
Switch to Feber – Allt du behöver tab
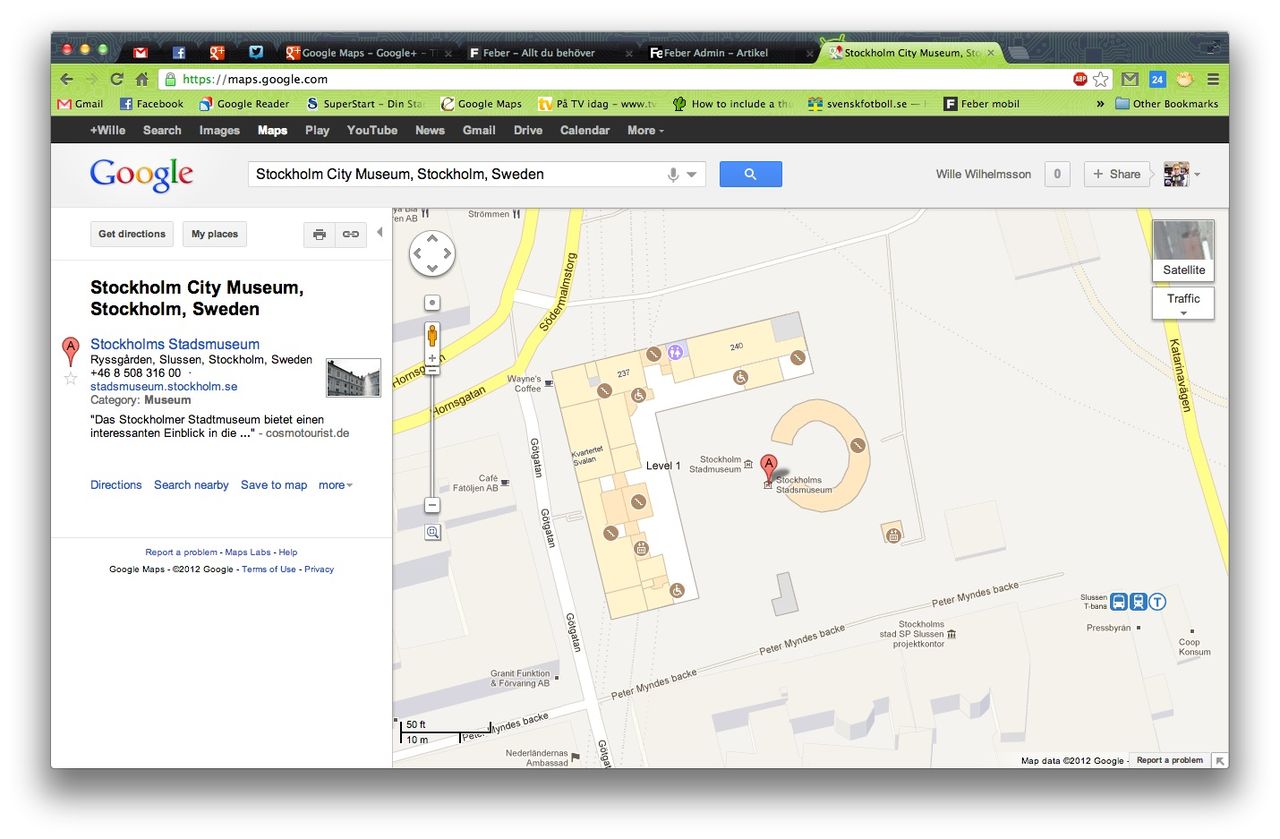pos(549,53)
